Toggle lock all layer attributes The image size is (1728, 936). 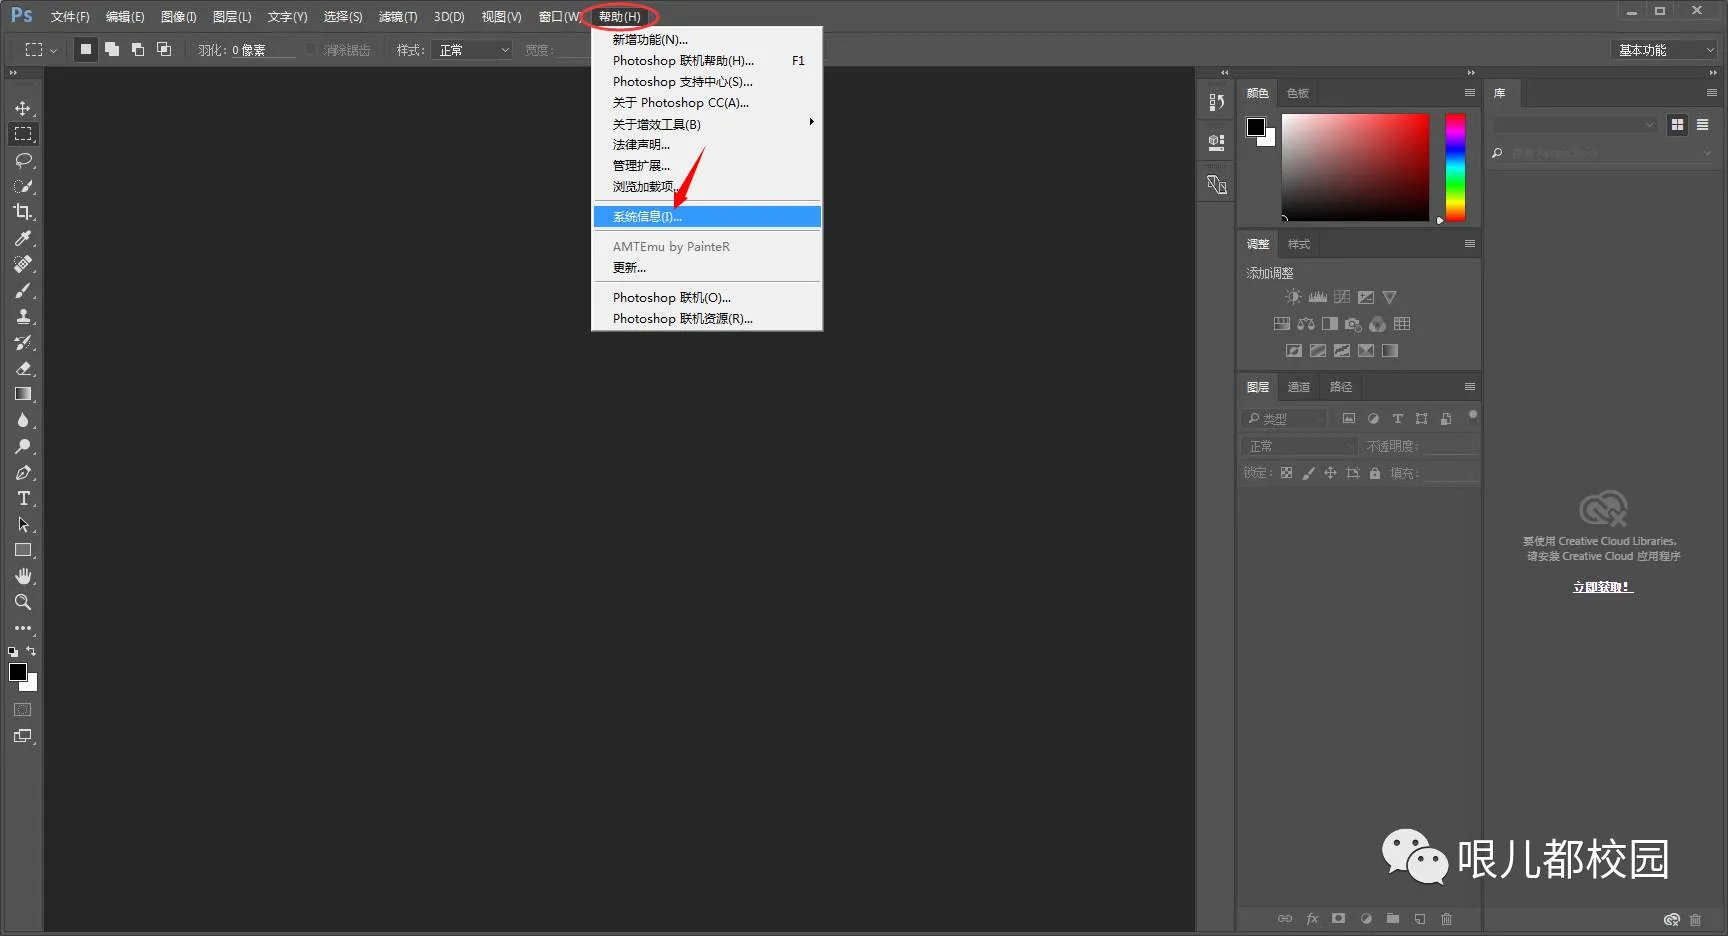1375,473
